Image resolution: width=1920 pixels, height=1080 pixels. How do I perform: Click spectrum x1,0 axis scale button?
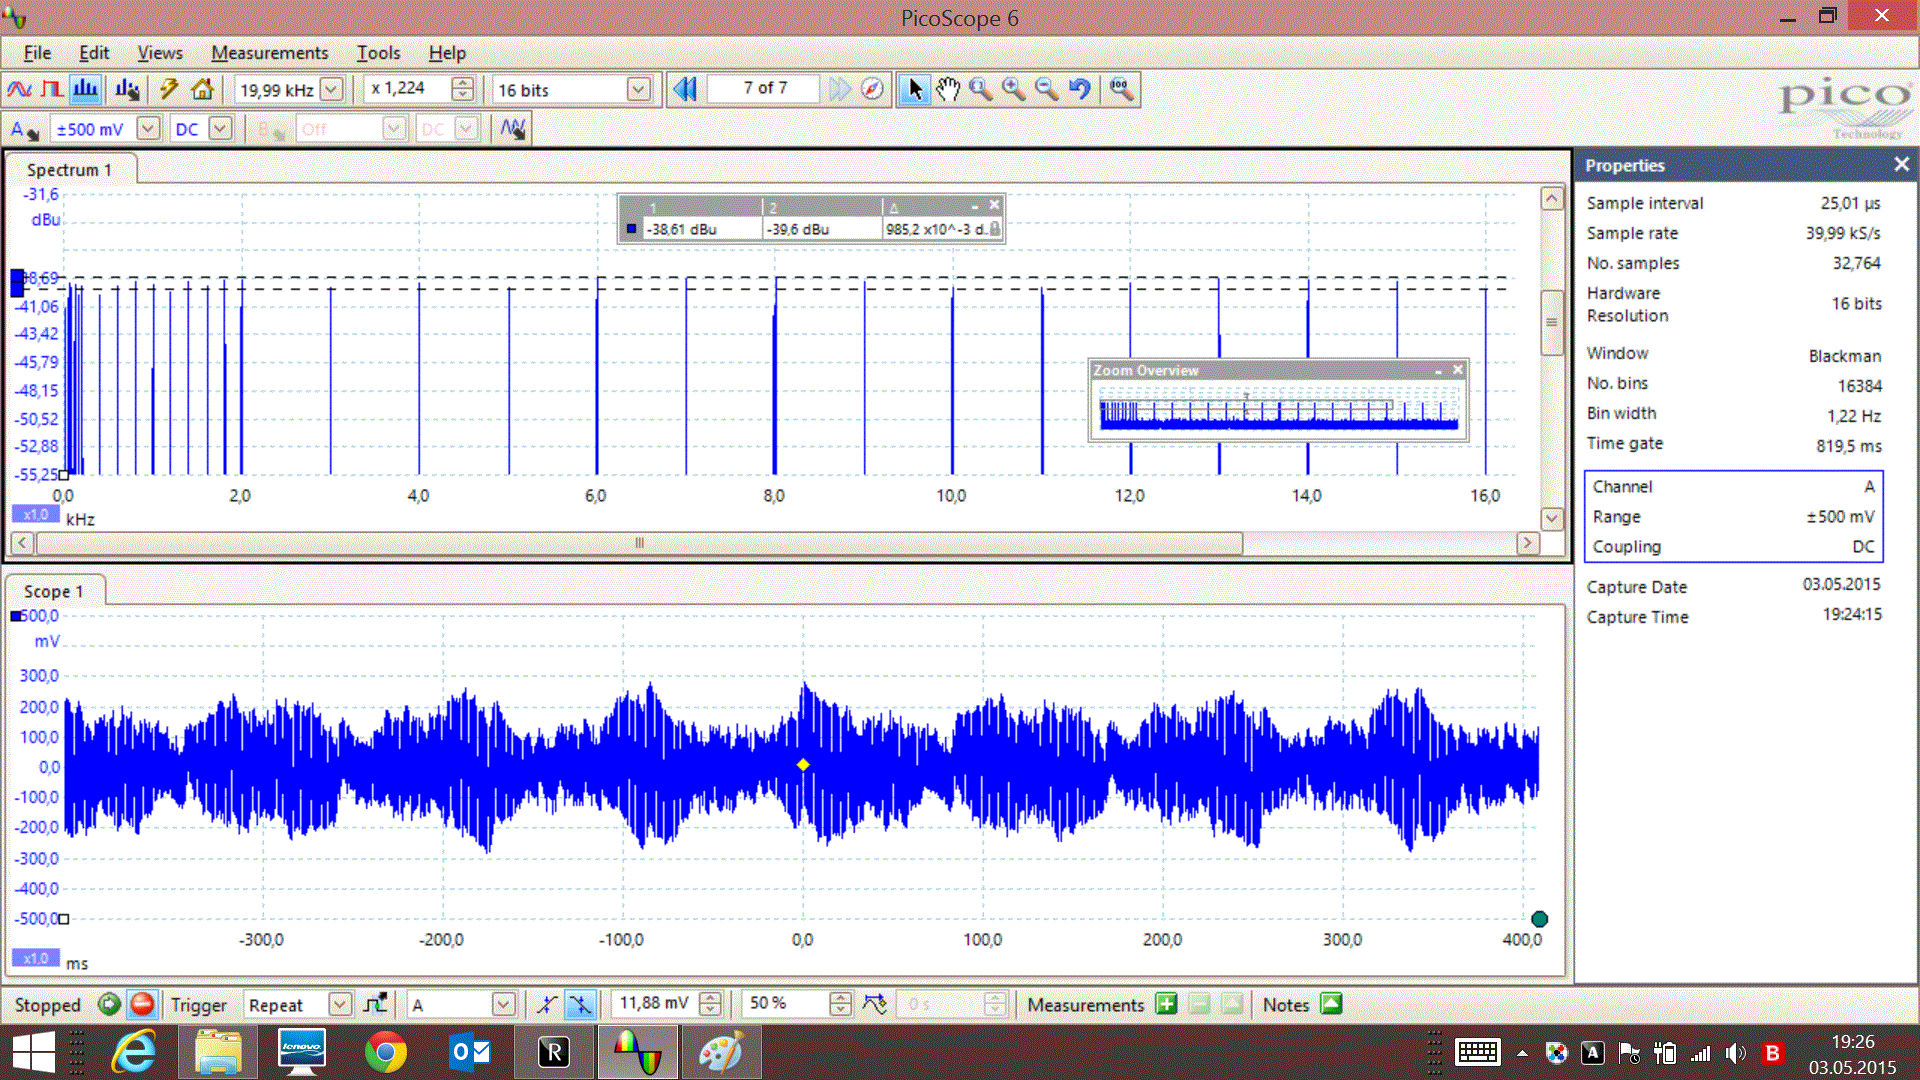(x=35, y=514)
